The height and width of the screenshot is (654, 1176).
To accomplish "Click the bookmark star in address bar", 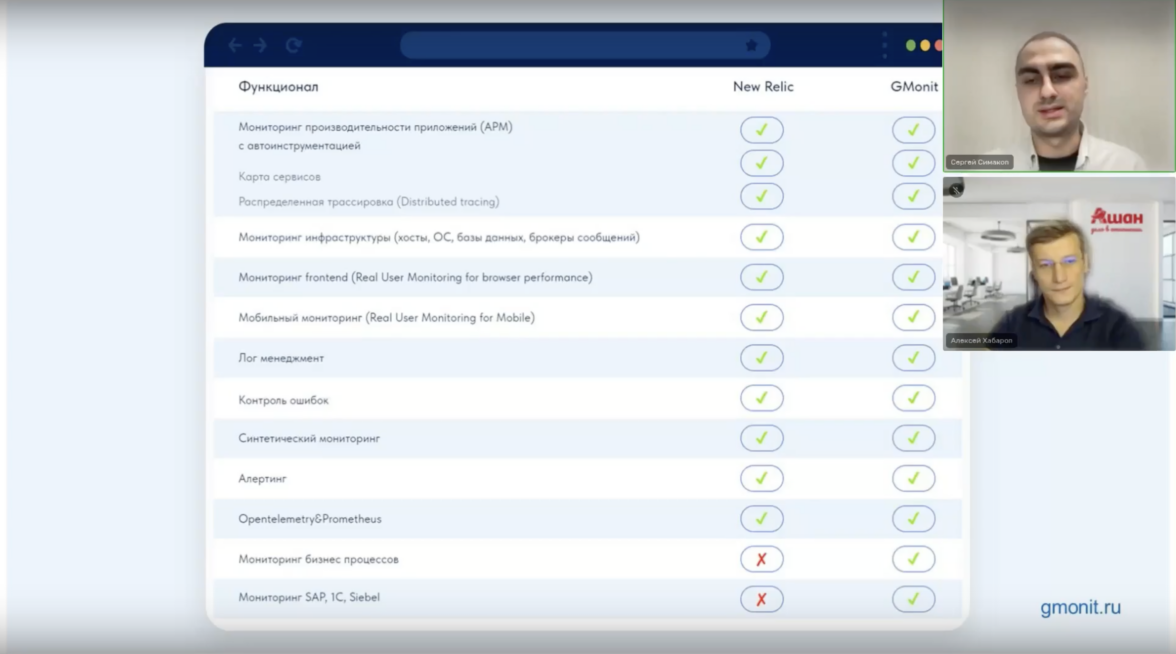I will point(751,45).
